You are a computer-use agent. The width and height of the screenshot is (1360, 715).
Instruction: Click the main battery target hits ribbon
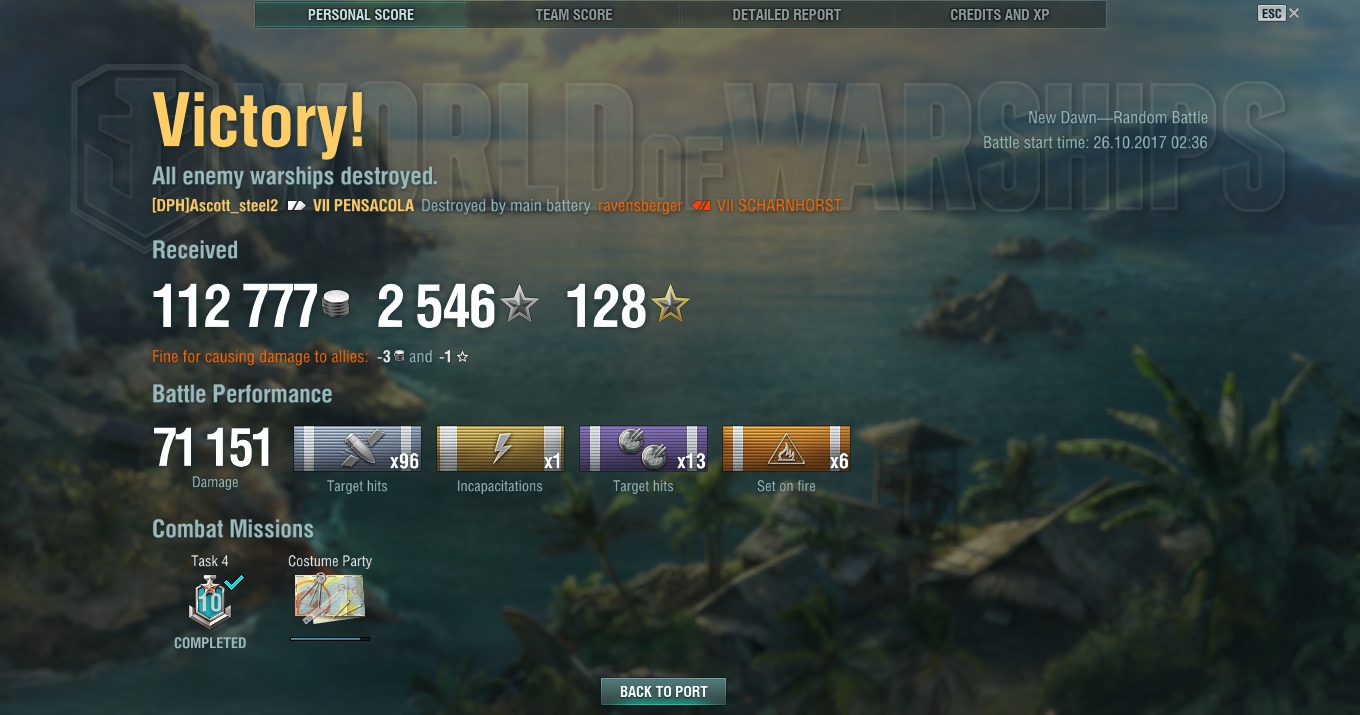(357, 448)
